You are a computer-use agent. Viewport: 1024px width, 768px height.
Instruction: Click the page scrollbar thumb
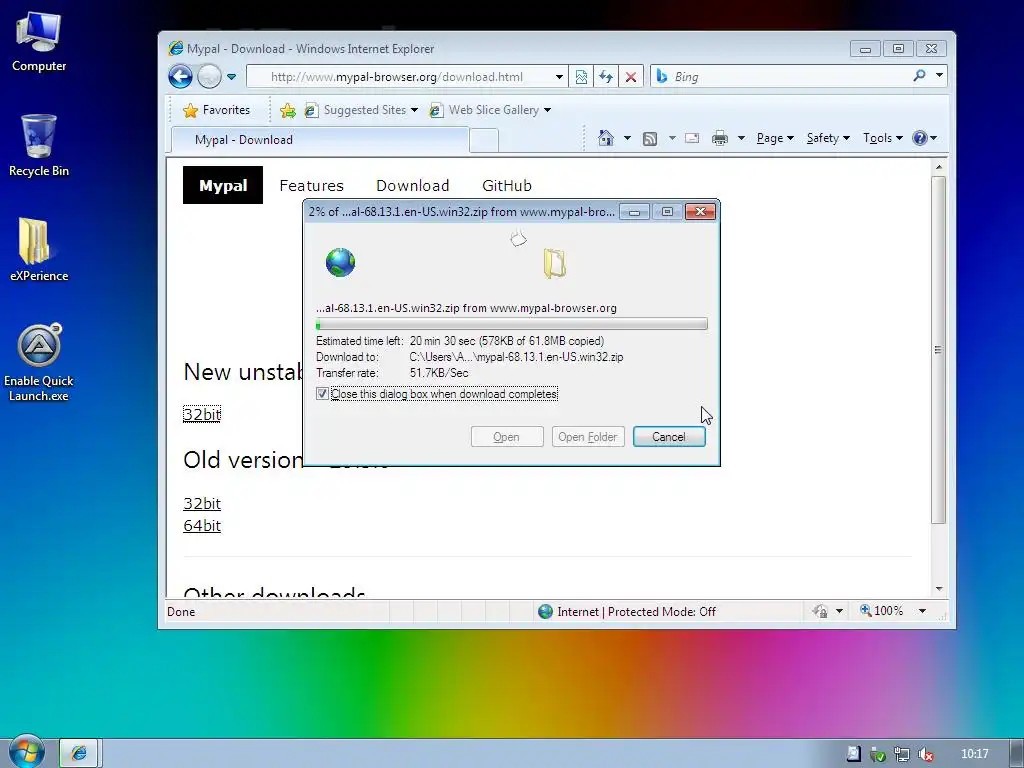(x=938, y=350)
